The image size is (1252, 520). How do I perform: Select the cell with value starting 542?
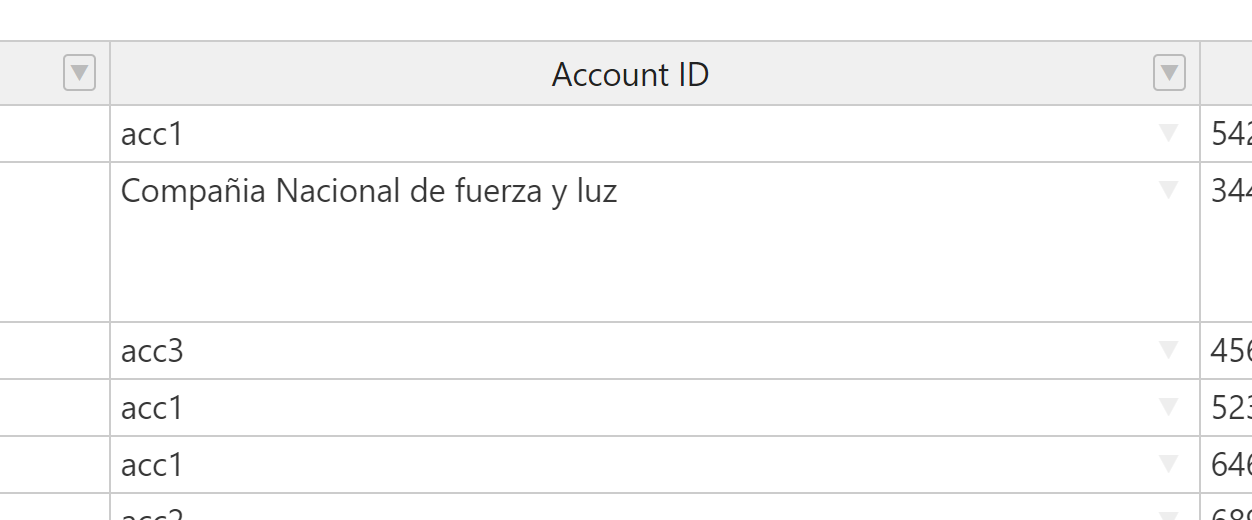1226,134
